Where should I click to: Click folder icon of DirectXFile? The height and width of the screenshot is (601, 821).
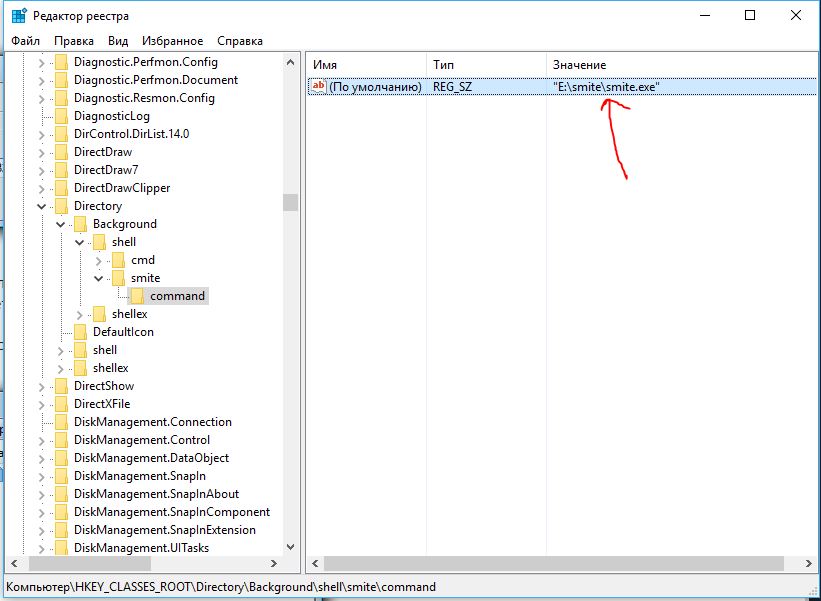tap(62, 404)
